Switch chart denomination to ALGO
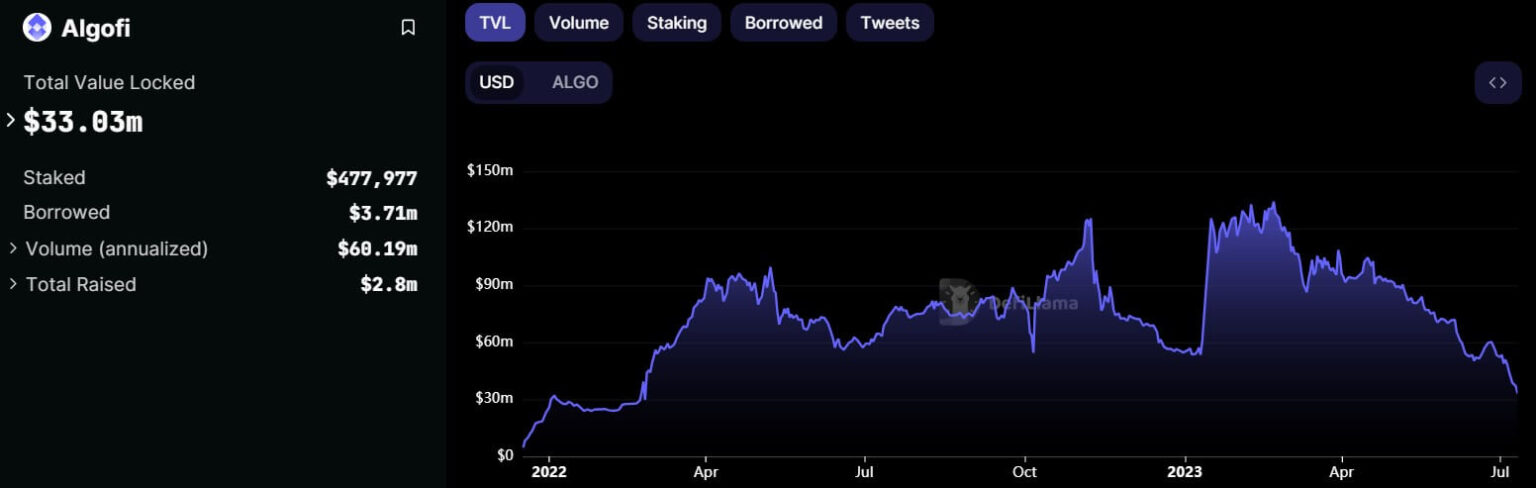 coord(575,83)
